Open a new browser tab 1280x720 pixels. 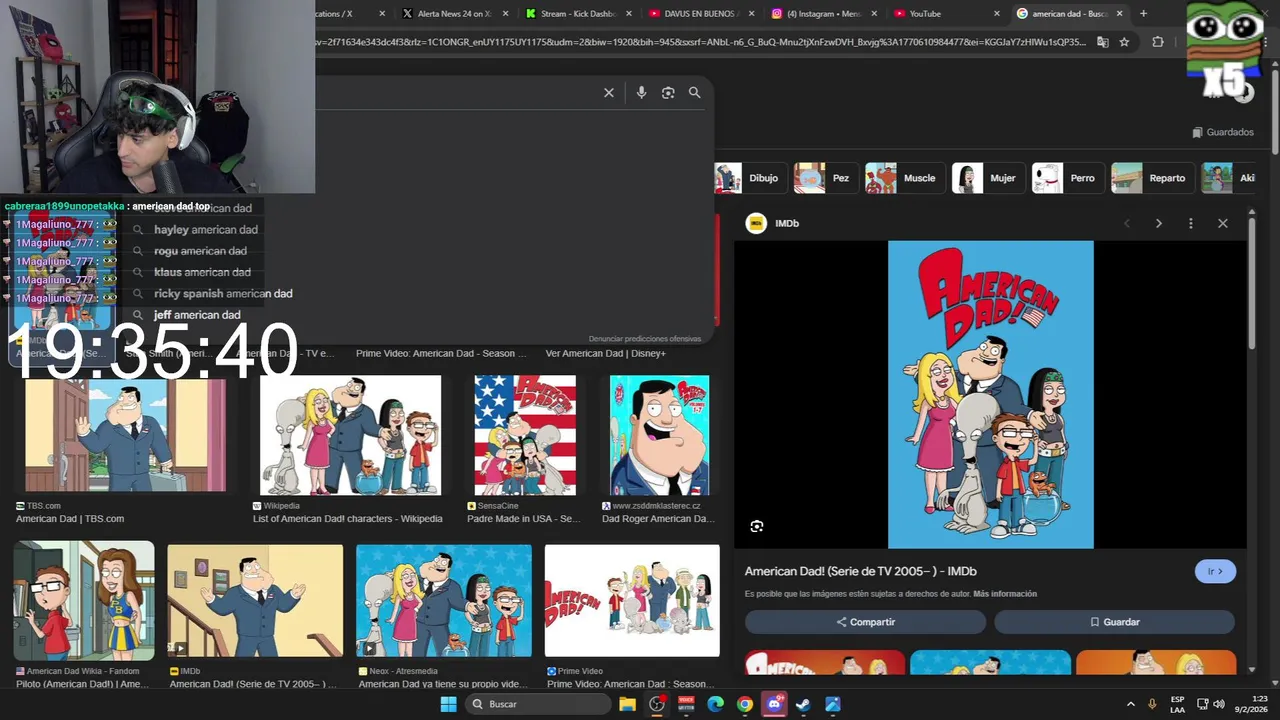click(x=1143, y=13)
